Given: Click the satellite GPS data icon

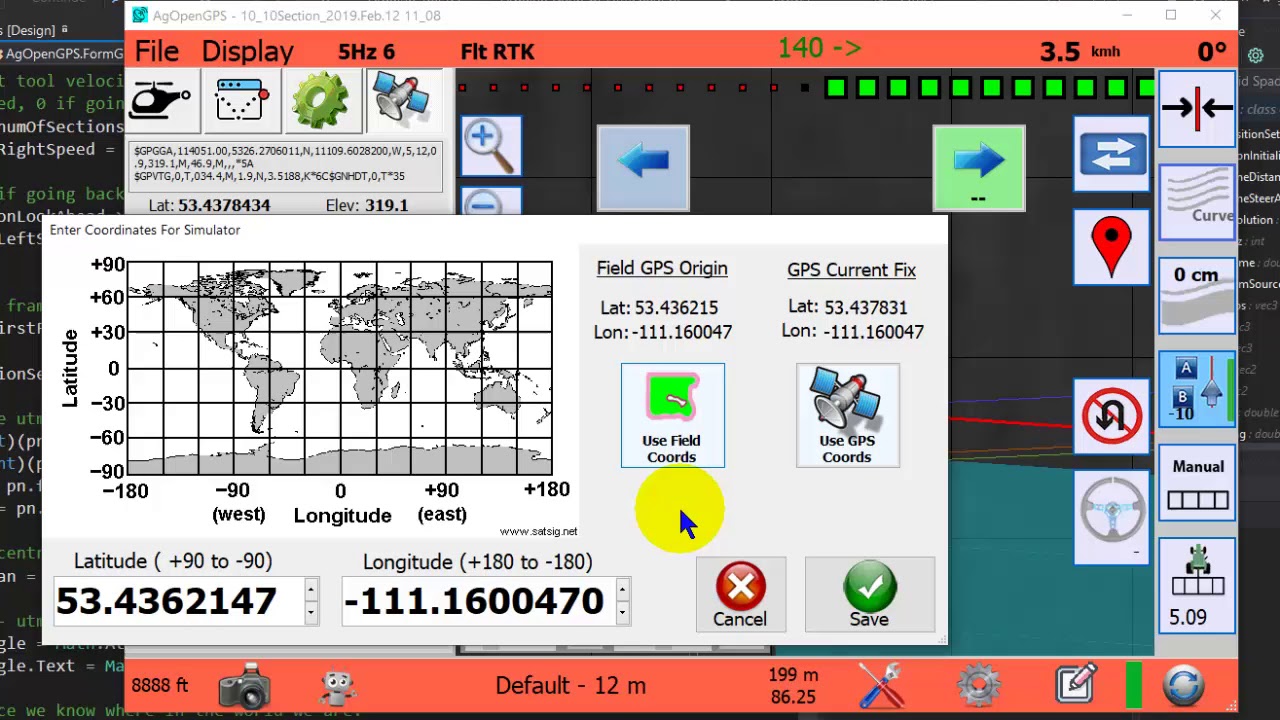Looking at the screenshot, I should (x=402, y=100).
